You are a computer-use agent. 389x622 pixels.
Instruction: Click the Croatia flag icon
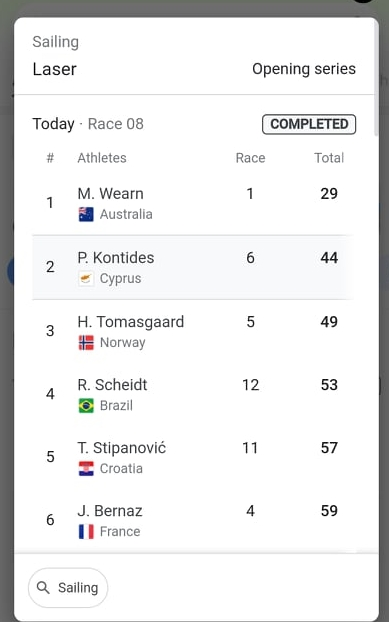click(86, 468)
